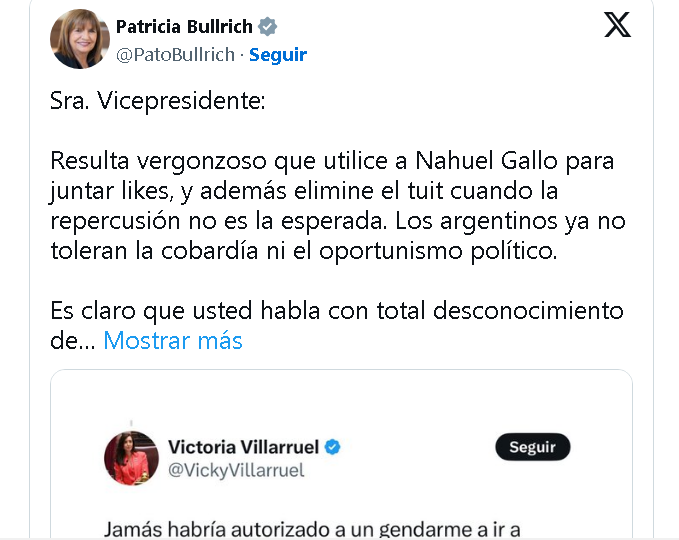Viewport: 679px width, 540px height.
Task: Open the @VickyVillarruel handle
Action: (236, 470)
